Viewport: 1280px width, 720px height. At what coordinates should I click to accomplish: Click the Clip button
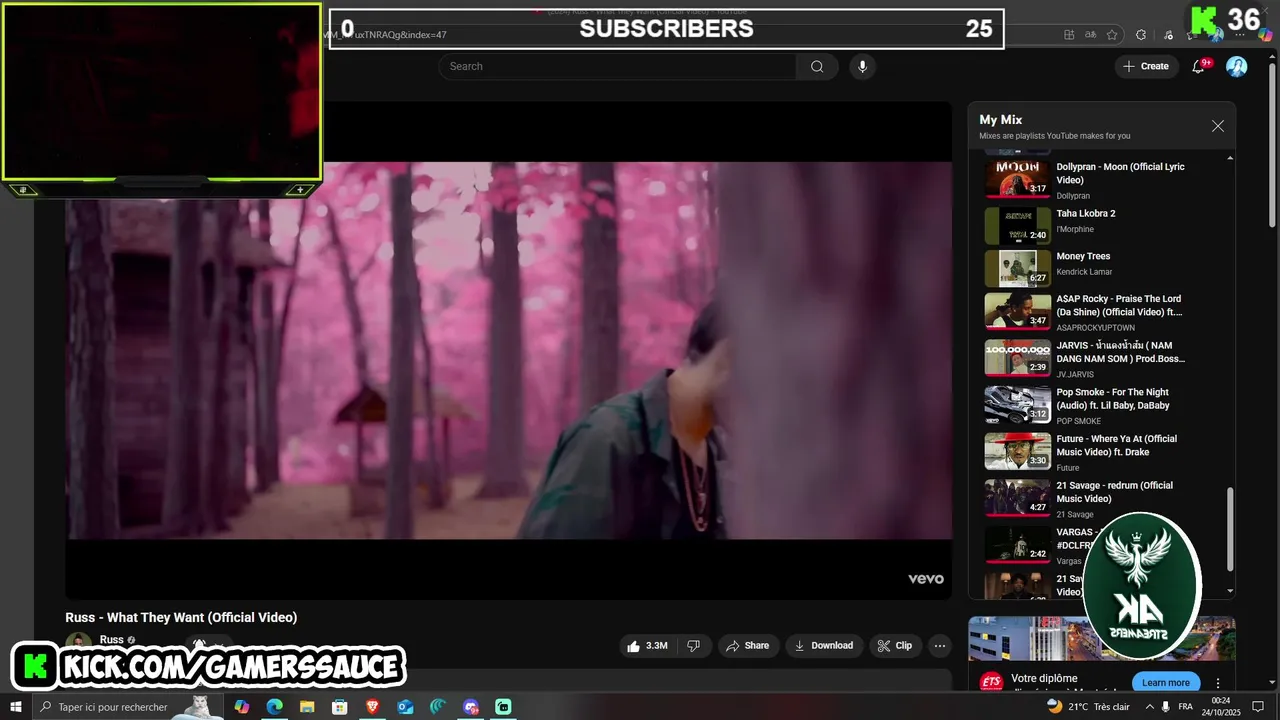point(894,646)
